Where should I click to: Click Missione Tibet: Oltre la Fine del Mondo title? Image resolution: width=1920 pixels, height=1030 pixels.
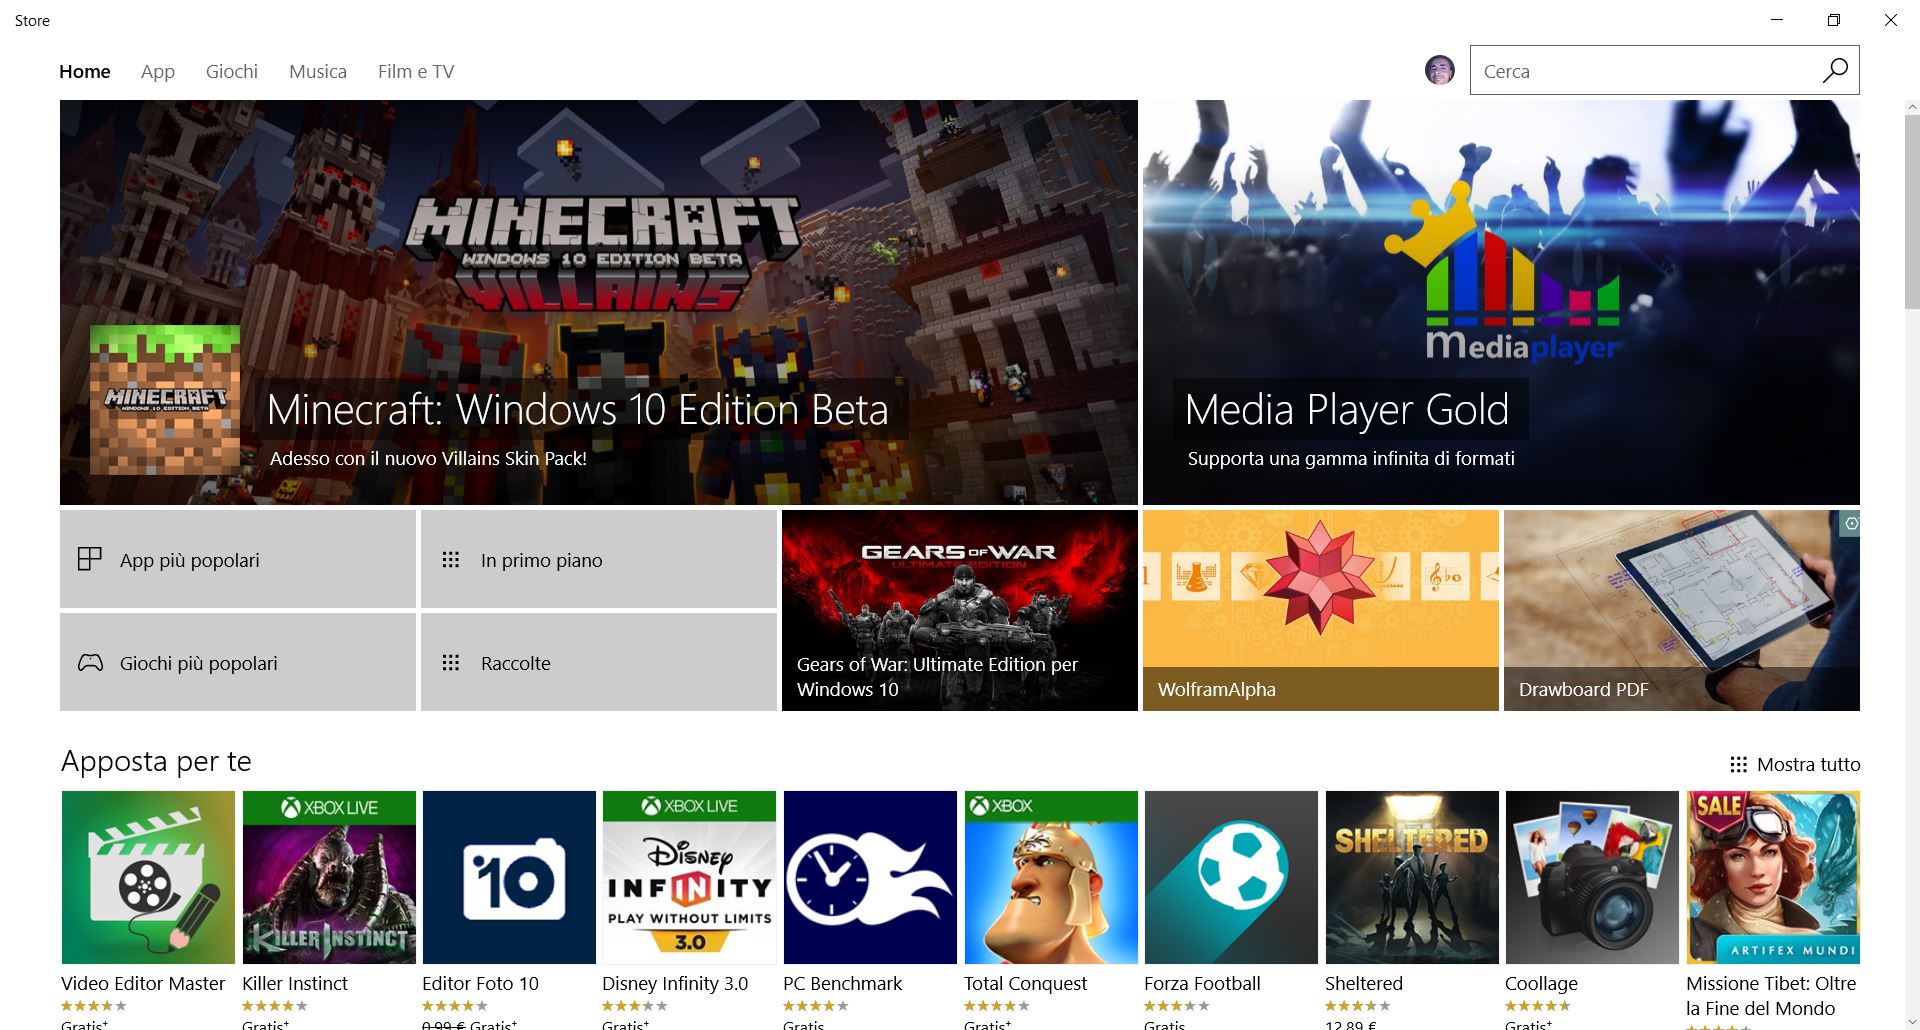[1771, 996]
